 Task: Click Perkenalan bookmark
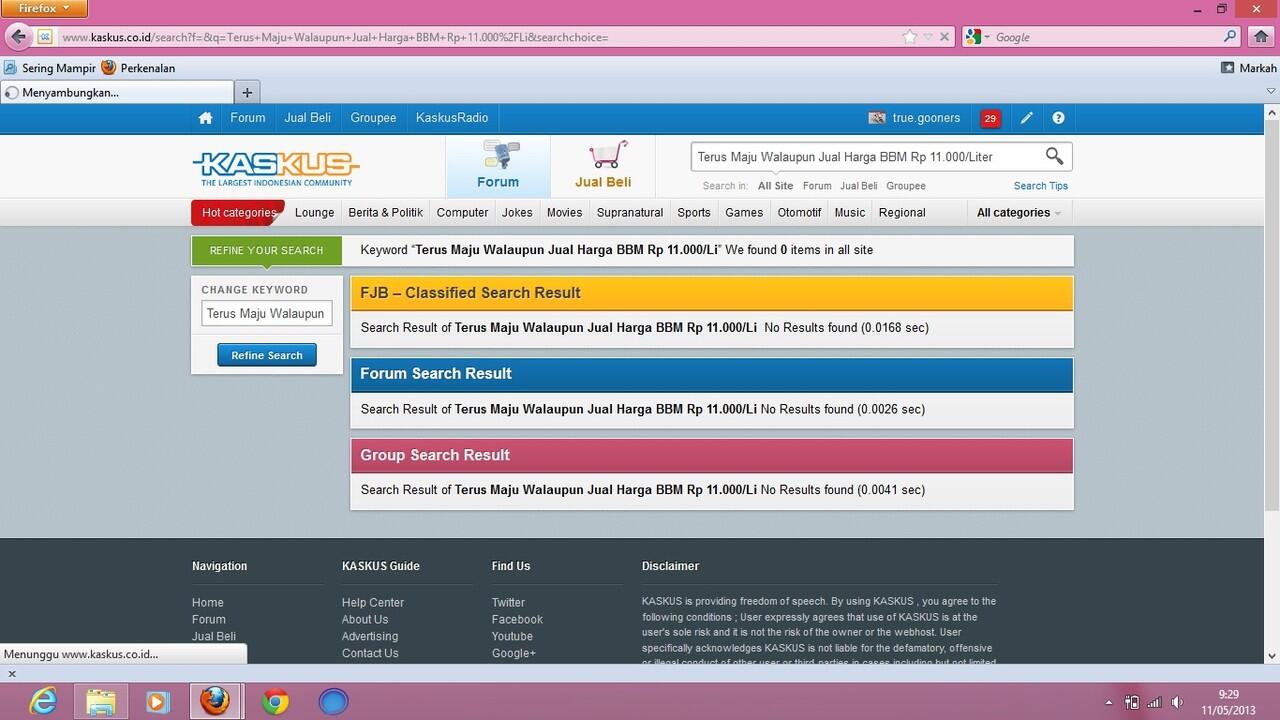tap(139, 68)
